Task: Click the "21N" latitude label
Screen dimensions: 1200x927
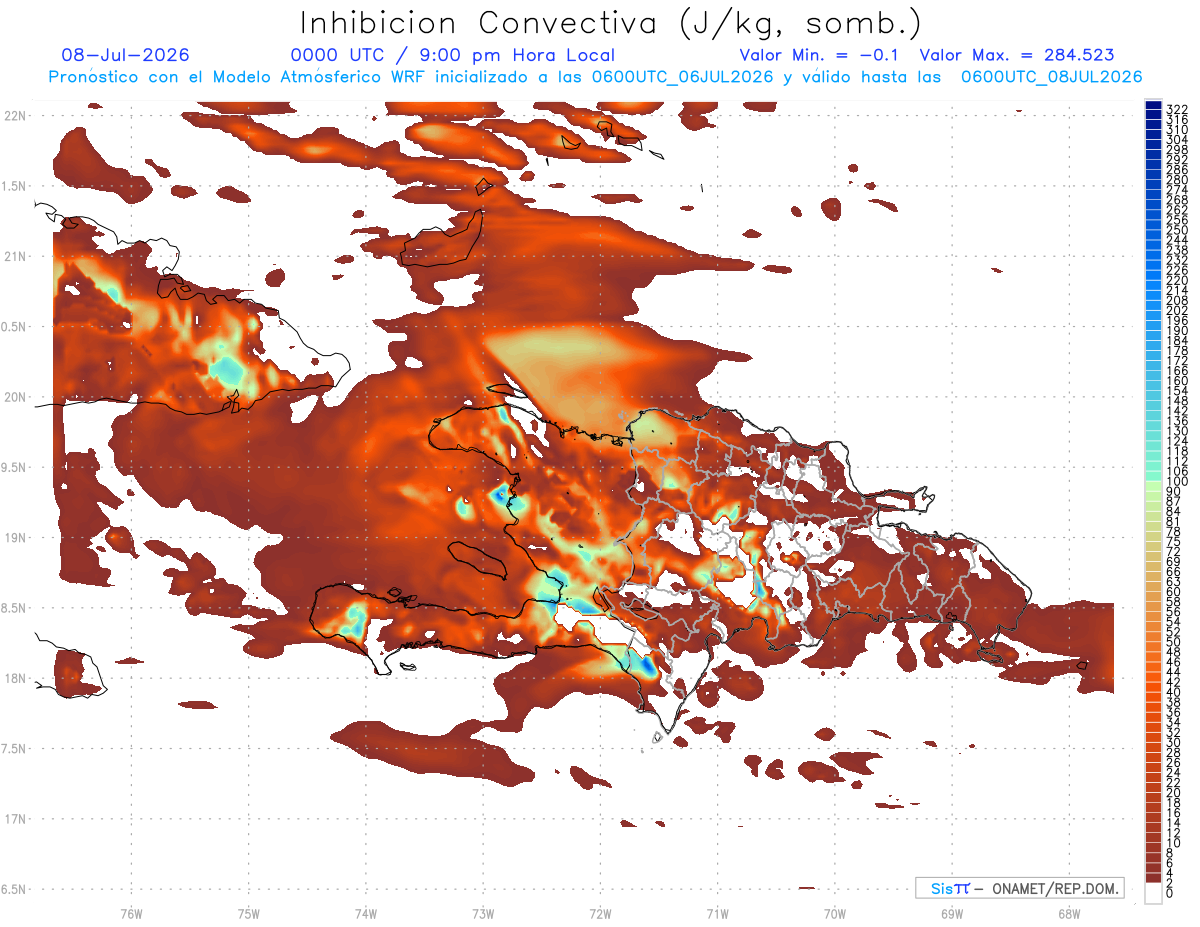Action: tap(15, 256)
